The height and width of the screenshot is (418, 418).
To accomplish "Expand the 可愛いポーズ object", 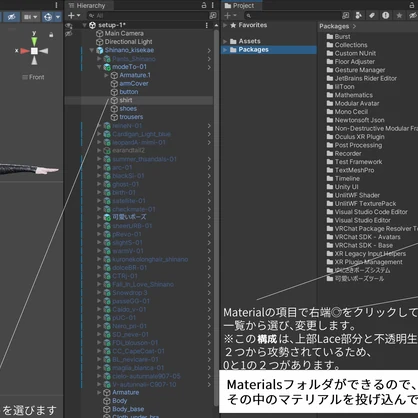I will pos(99,217).
